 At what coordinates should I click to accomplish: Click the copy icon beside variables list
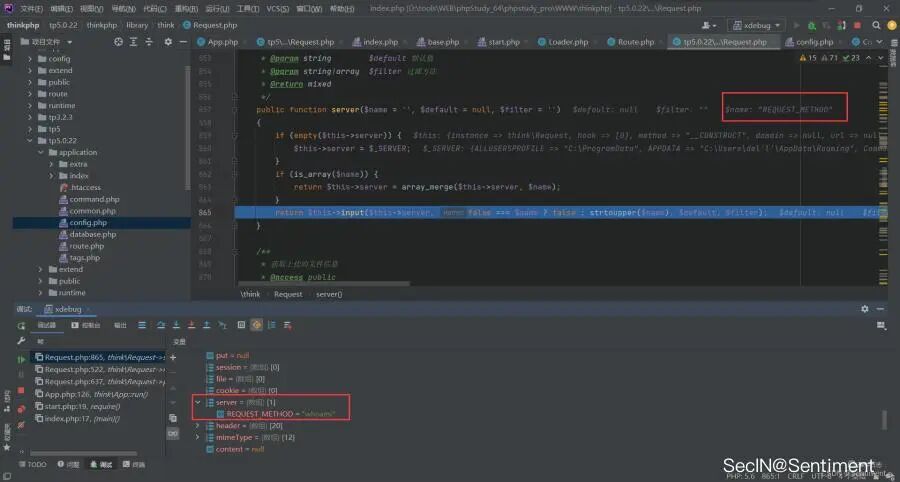coord(173,418)
